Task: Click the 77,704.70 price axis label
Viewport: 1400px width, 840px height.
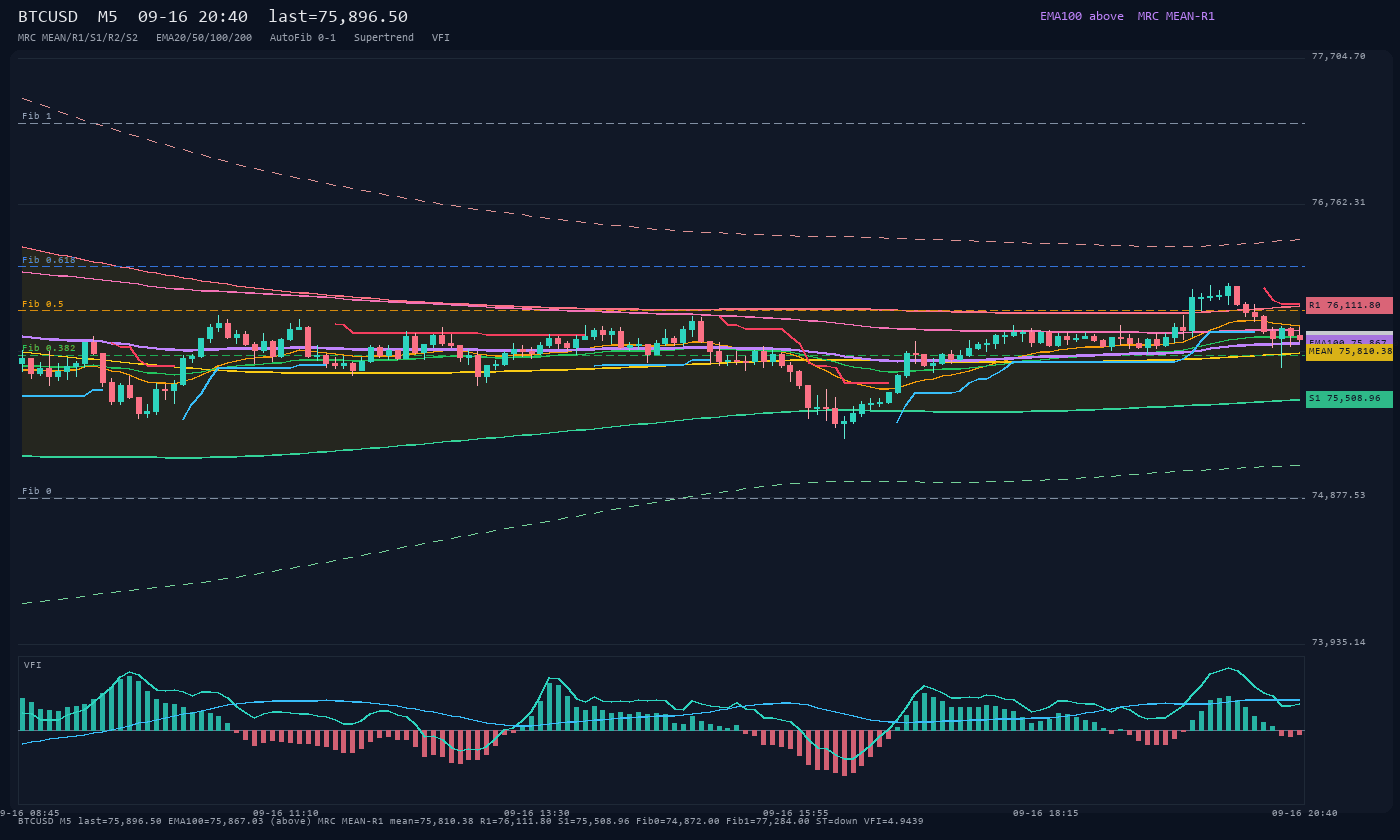Action: point(1338,56)
